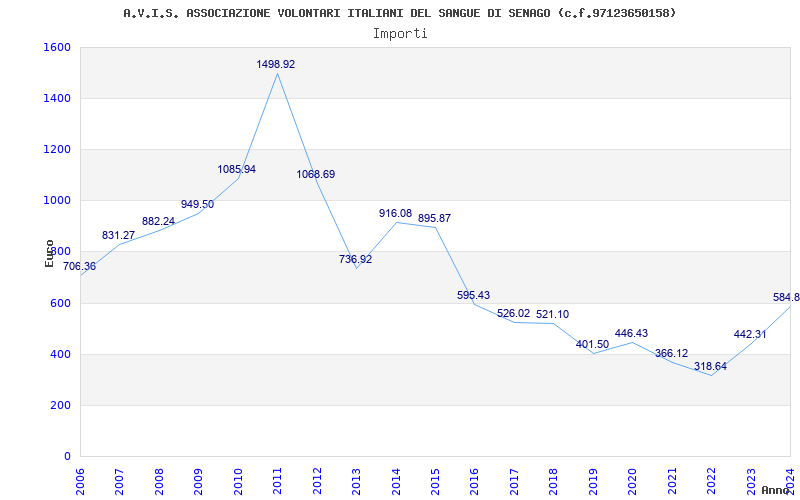The image size is (800, 500).
Task: Click the 2009 x-axis year label
Action: pyautogui.click(x=198, y=482)
